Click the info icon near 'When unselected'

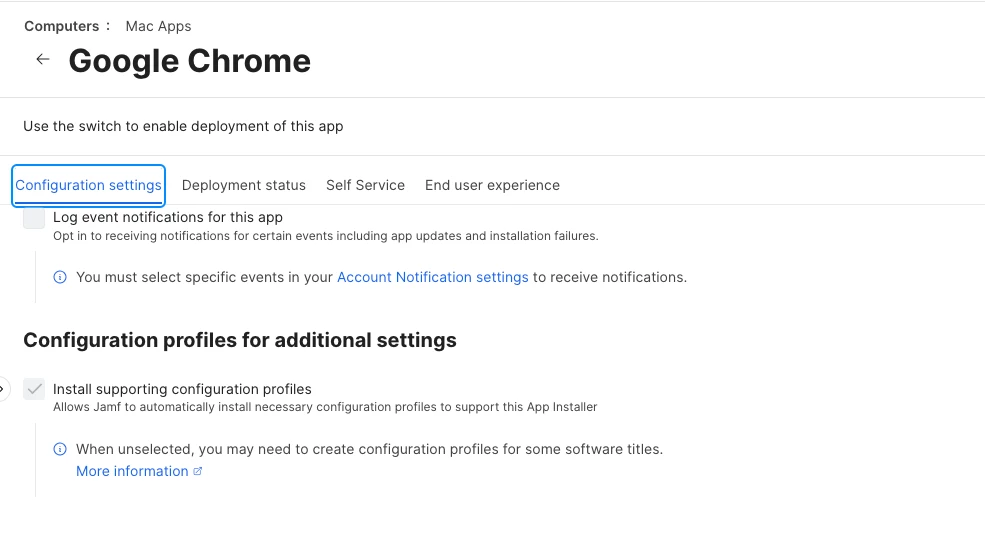click(60, 449)
